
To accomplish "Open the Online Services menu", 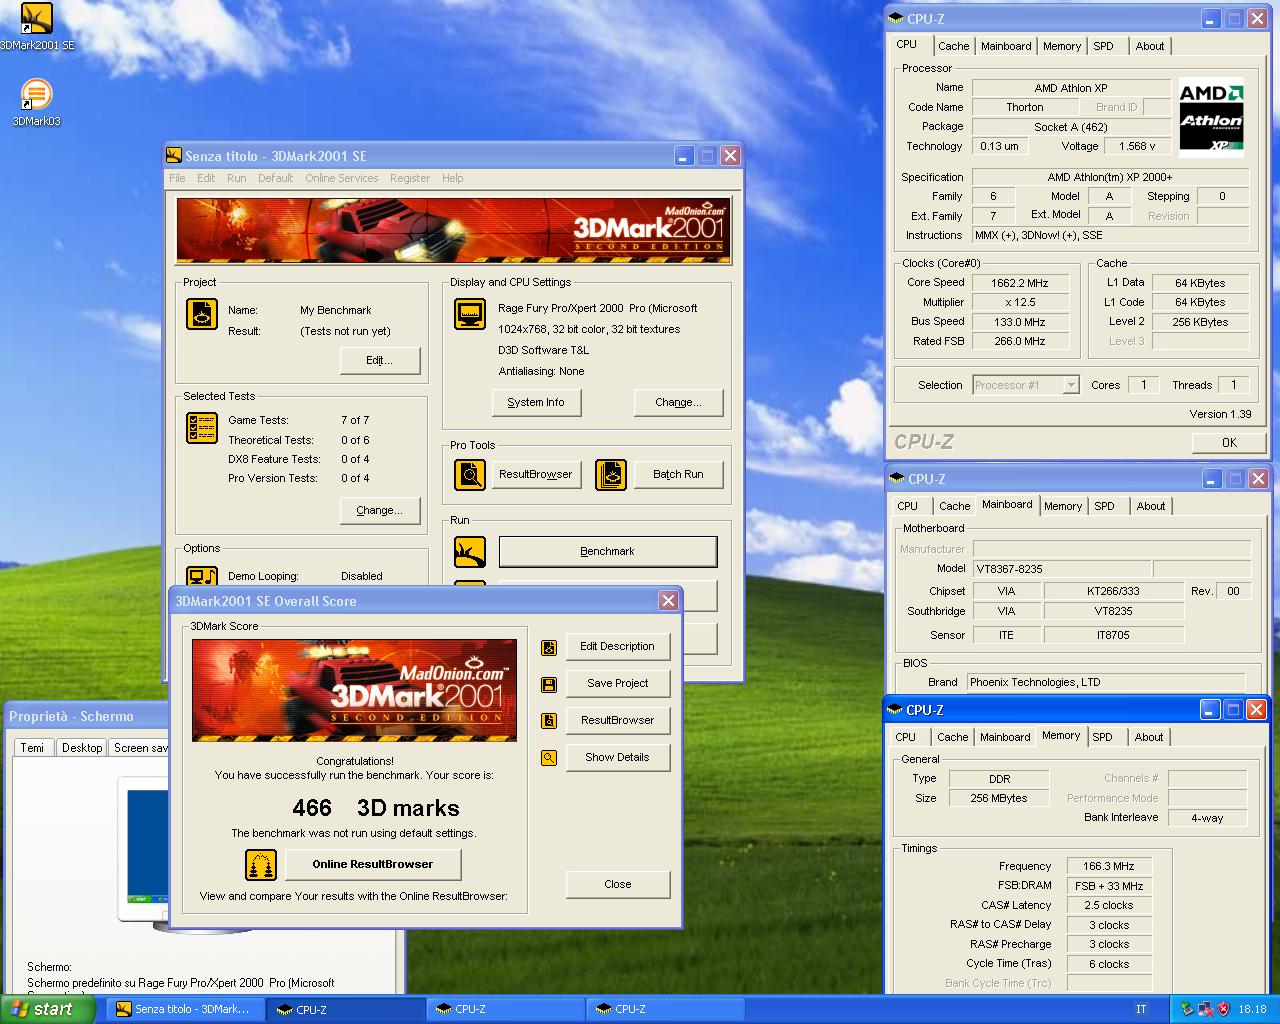I will pos(342,178).
